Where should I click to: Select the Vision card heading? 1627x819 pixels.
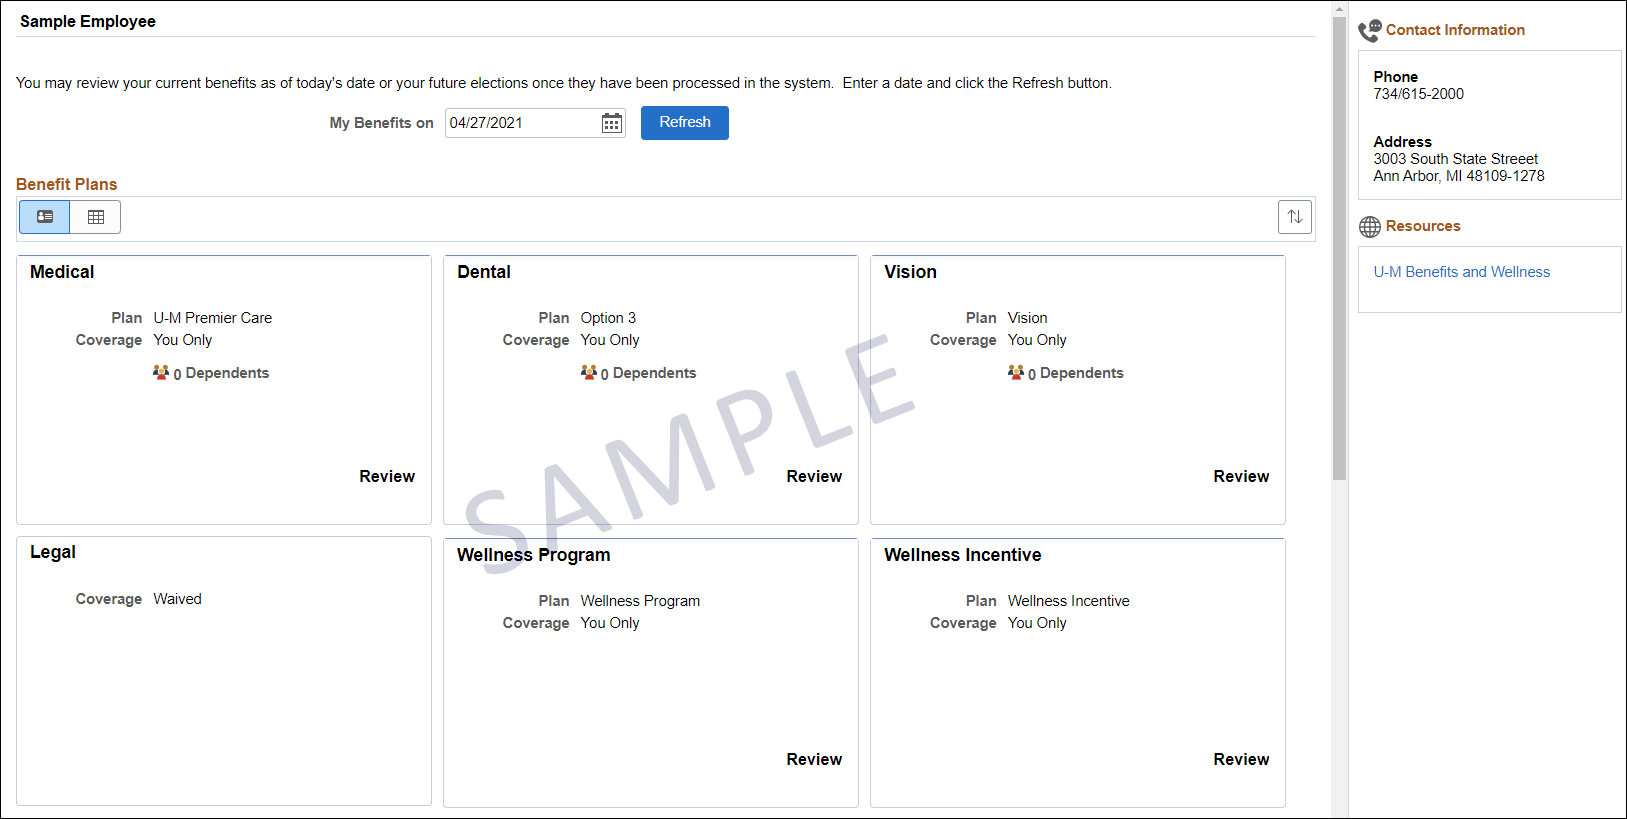tap(910, 272)
